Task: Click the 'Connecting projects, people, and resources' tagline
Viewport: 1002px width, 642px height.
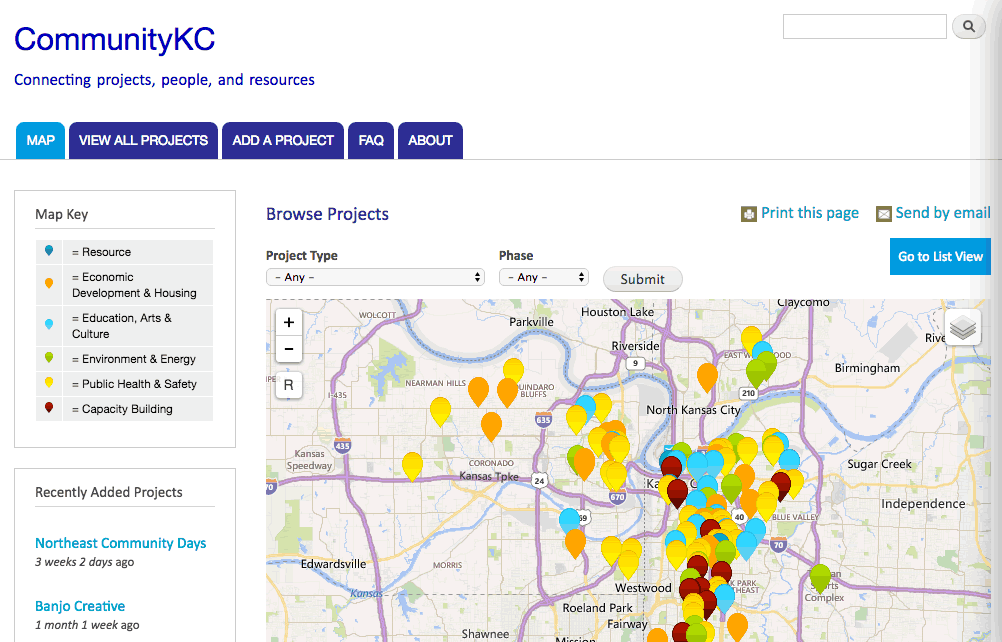Action: pos(164,80)
